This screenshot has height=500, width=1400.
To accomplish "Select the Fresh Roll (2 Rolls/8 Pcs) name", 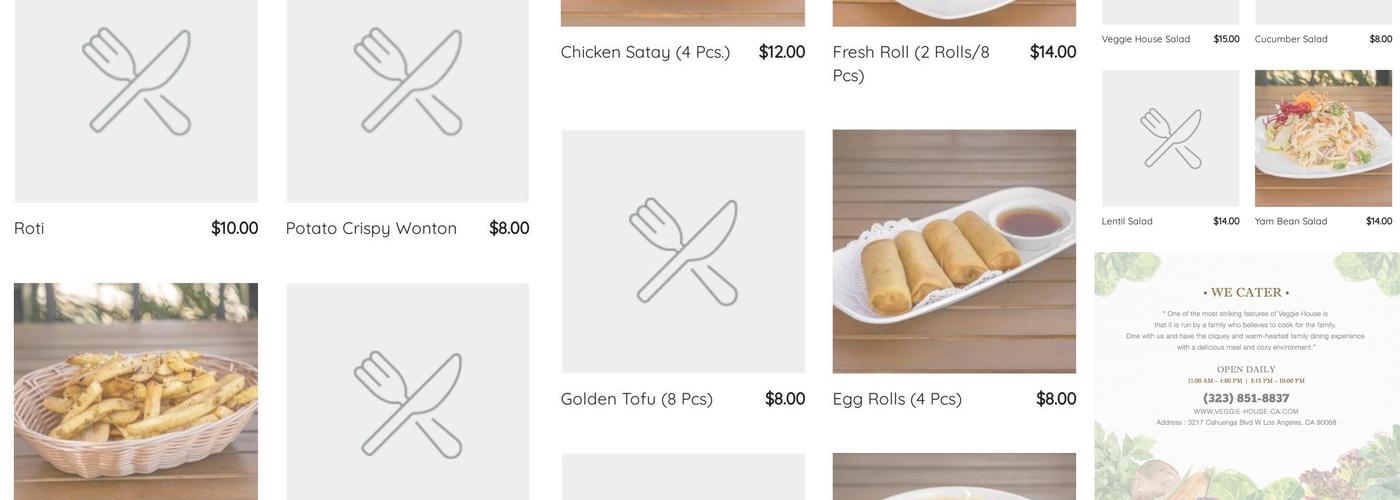I will (911, 63).
